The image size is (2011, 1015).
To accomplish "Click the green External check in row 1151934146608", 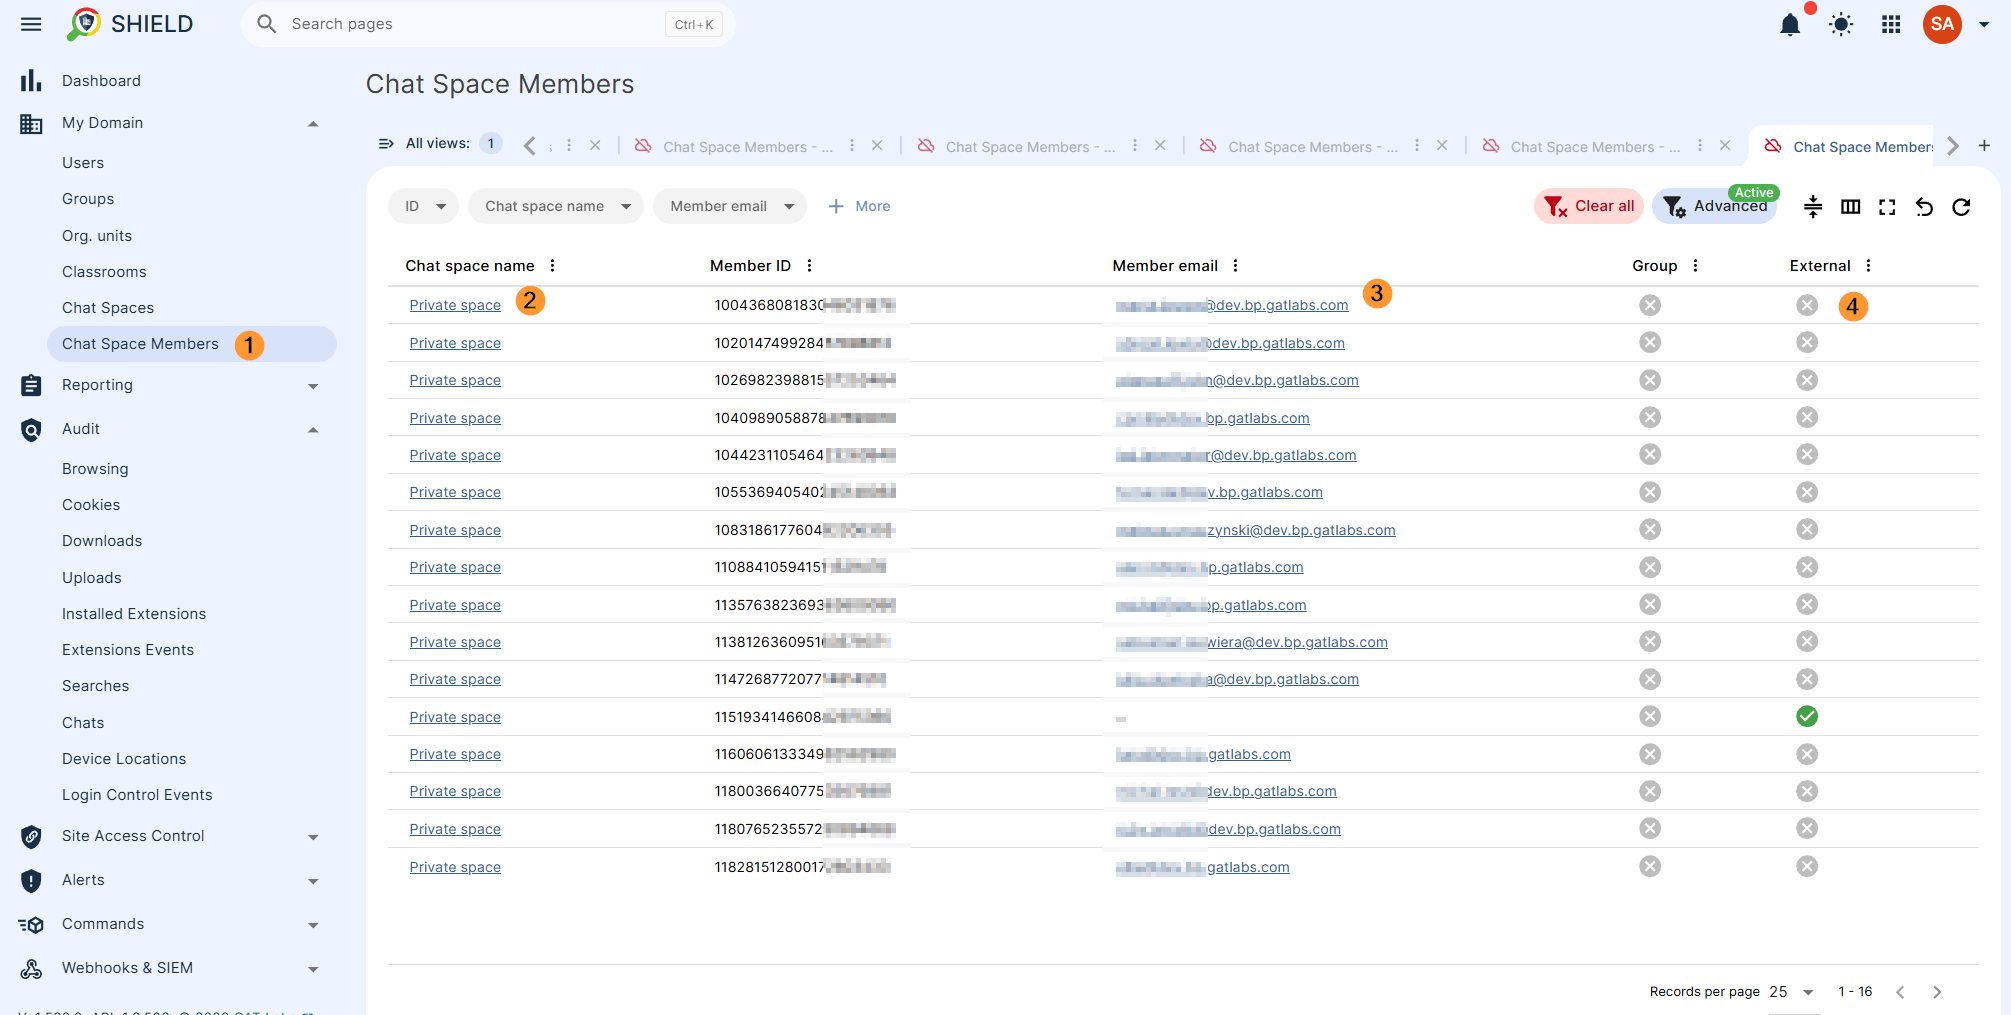I will tap(1807, 716).
